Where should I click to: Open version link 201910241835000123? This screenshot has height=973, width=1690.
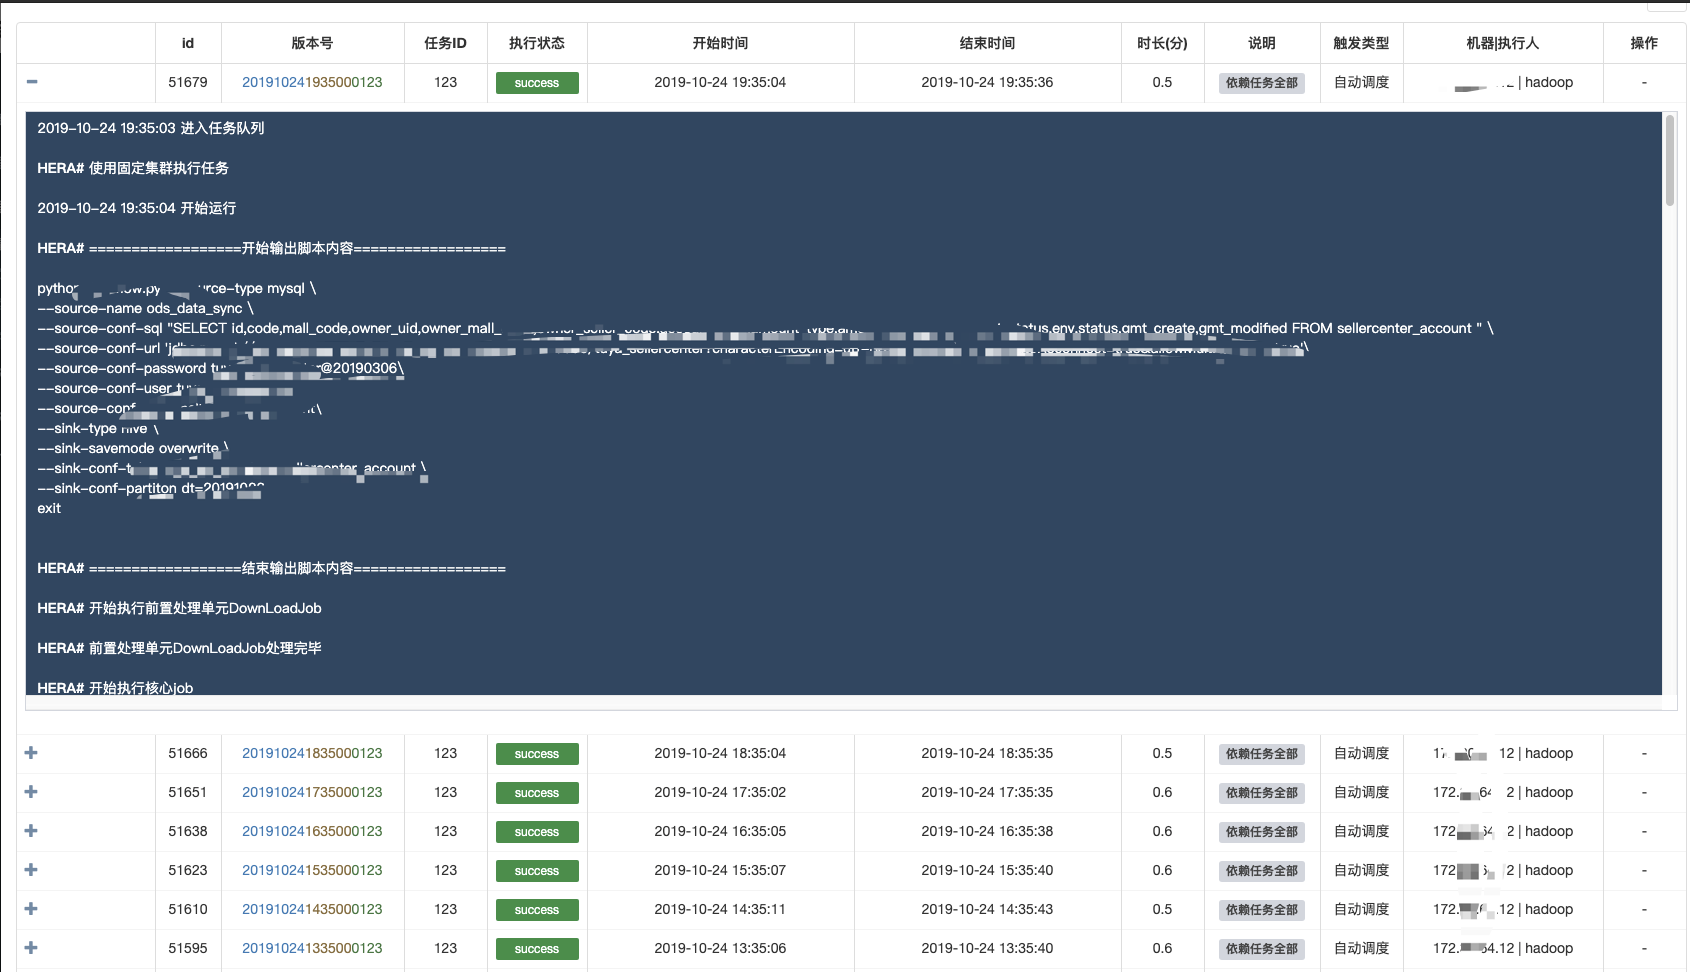[312, 753]
